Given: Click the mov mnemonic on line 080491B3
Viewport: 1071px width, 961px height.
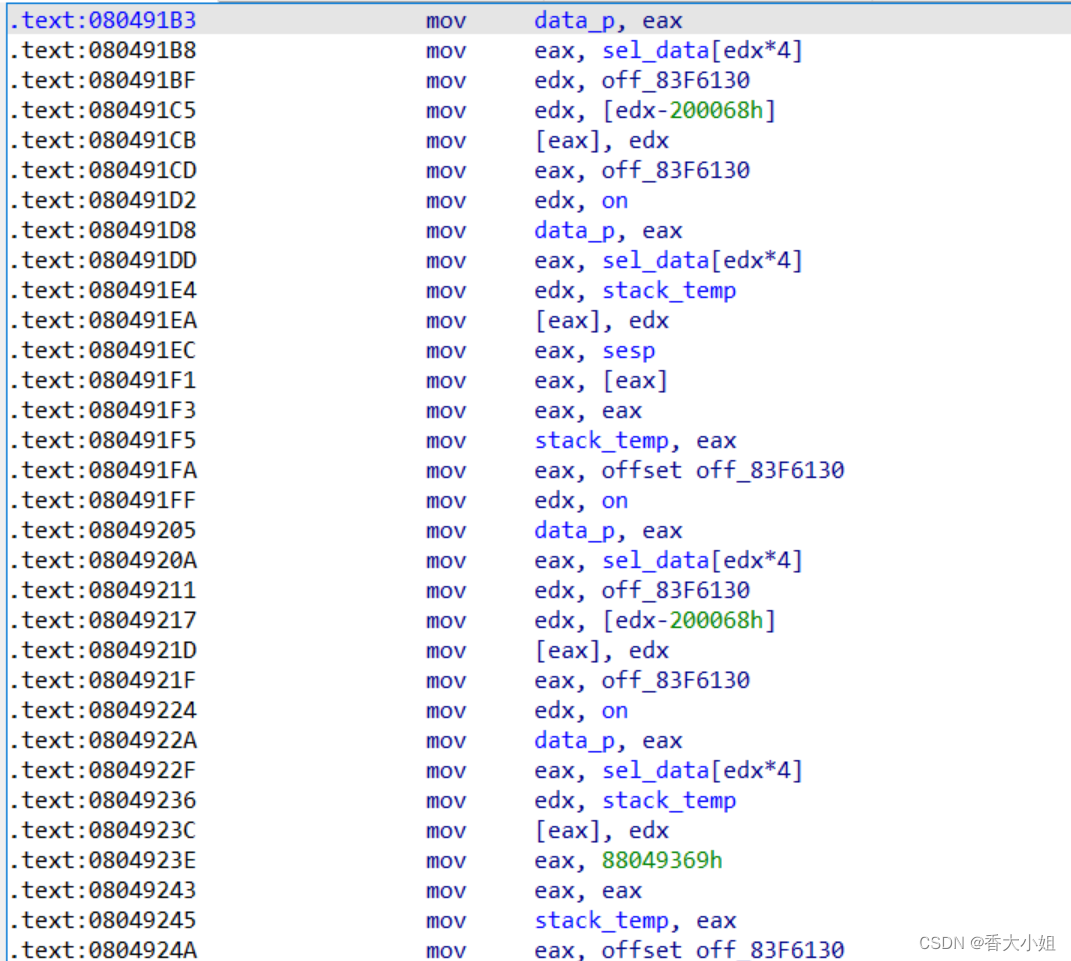Looking at the screenshot, I should pyautogui.click(x=446, y=20).
